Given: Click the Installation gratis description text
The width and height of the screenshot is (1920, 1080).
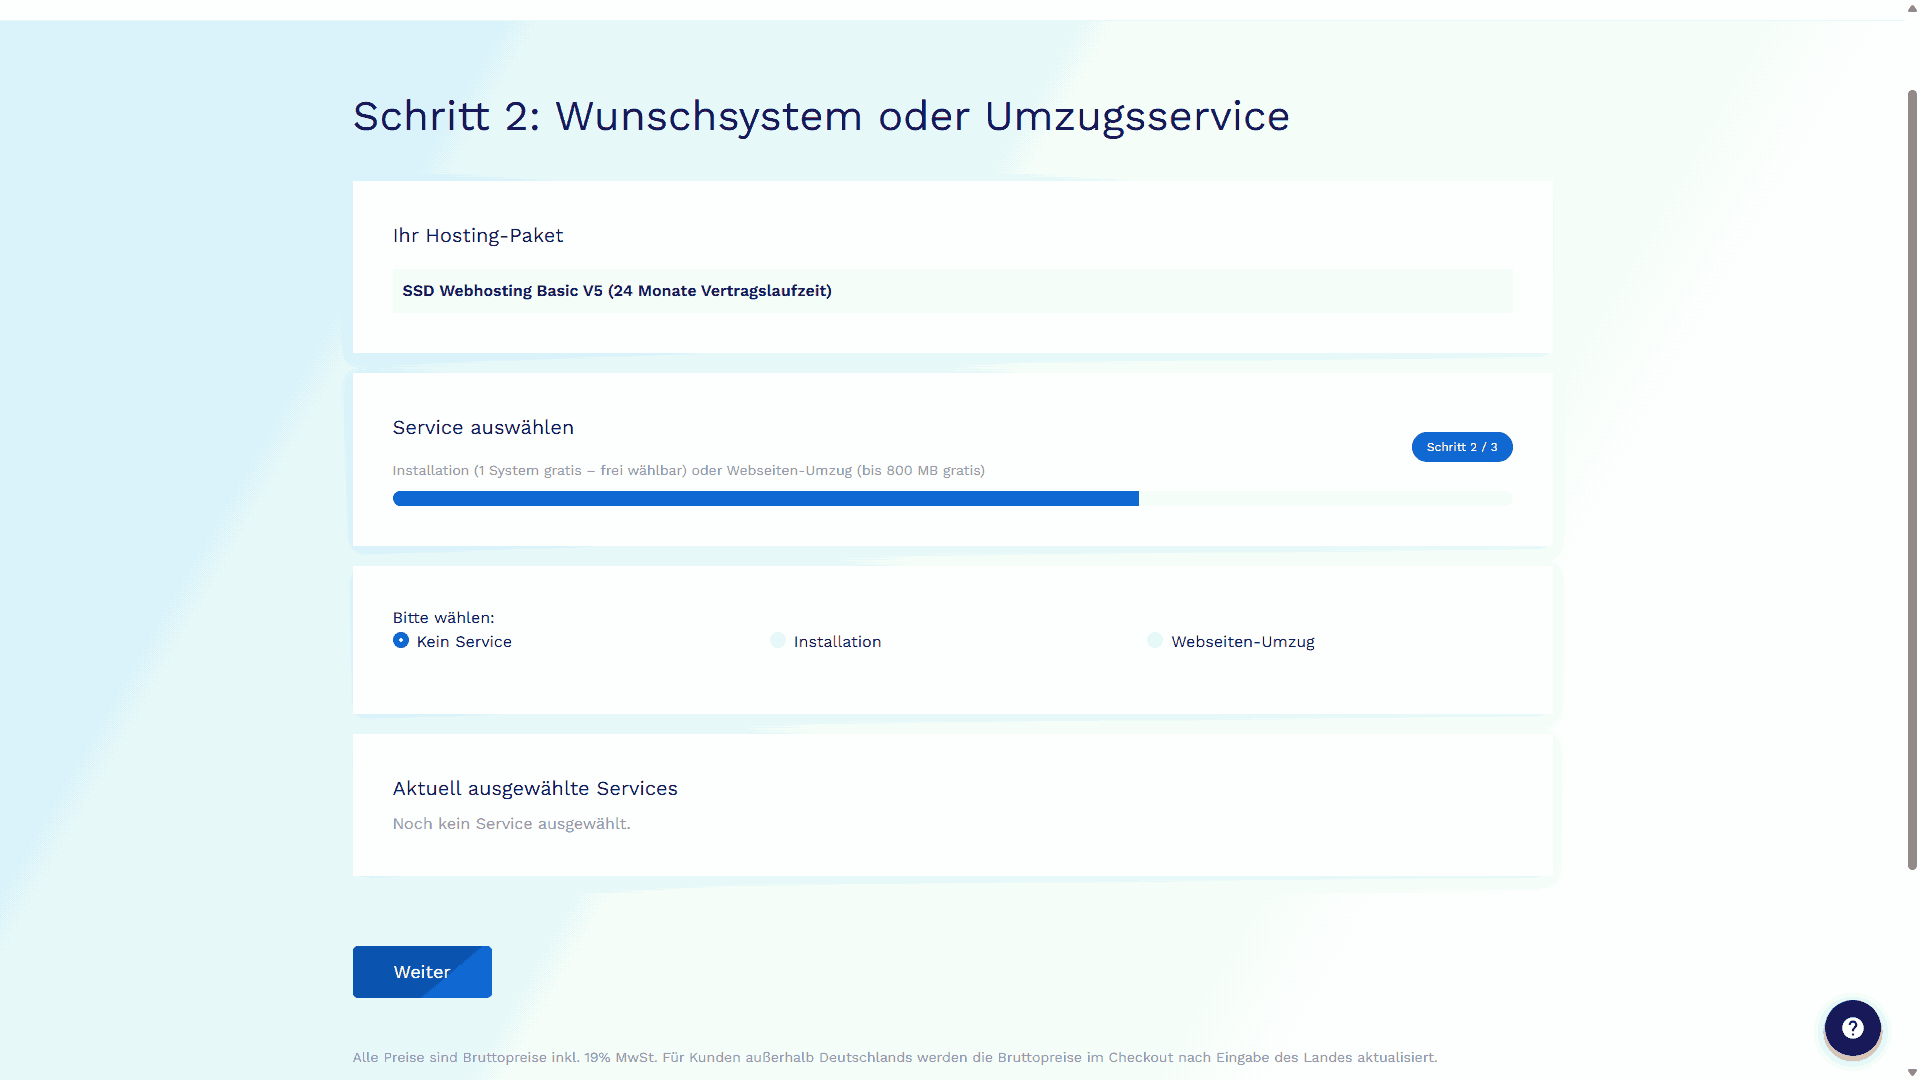Looking at the screenshot, I should 689,470.
